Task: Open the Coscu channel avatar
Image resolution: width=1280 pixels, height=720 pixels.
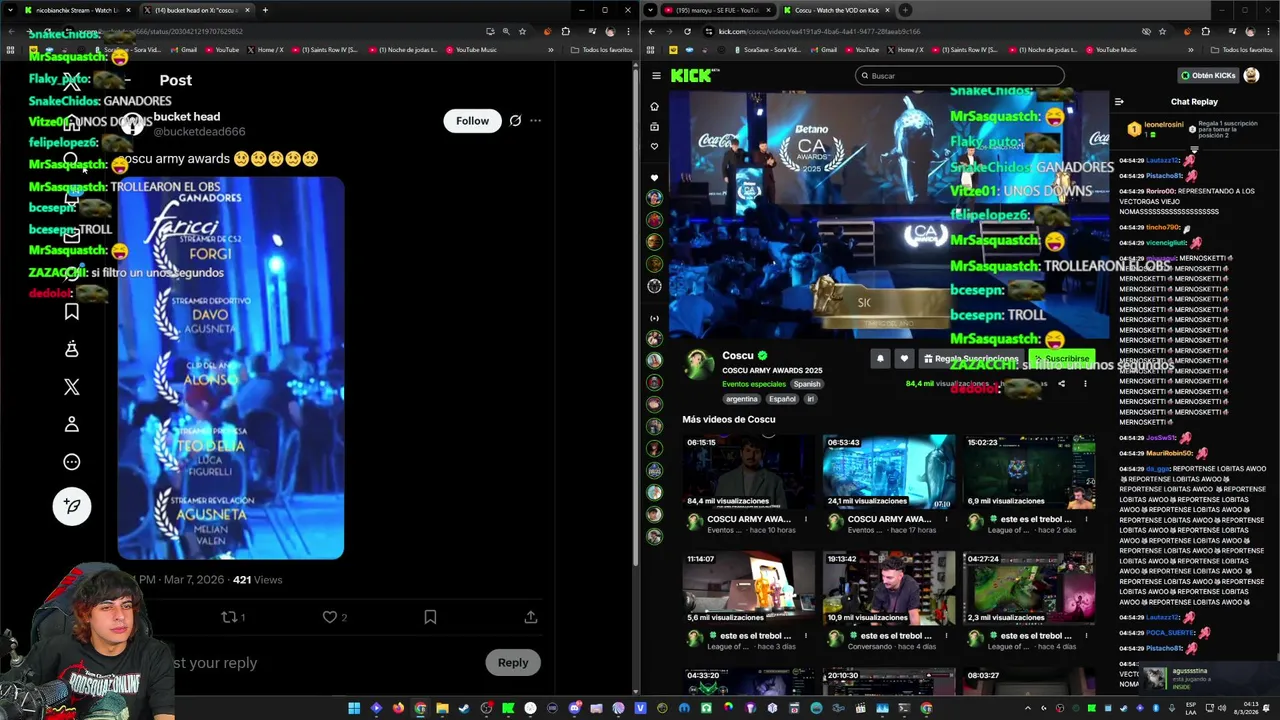Action: tap(699, 363)
